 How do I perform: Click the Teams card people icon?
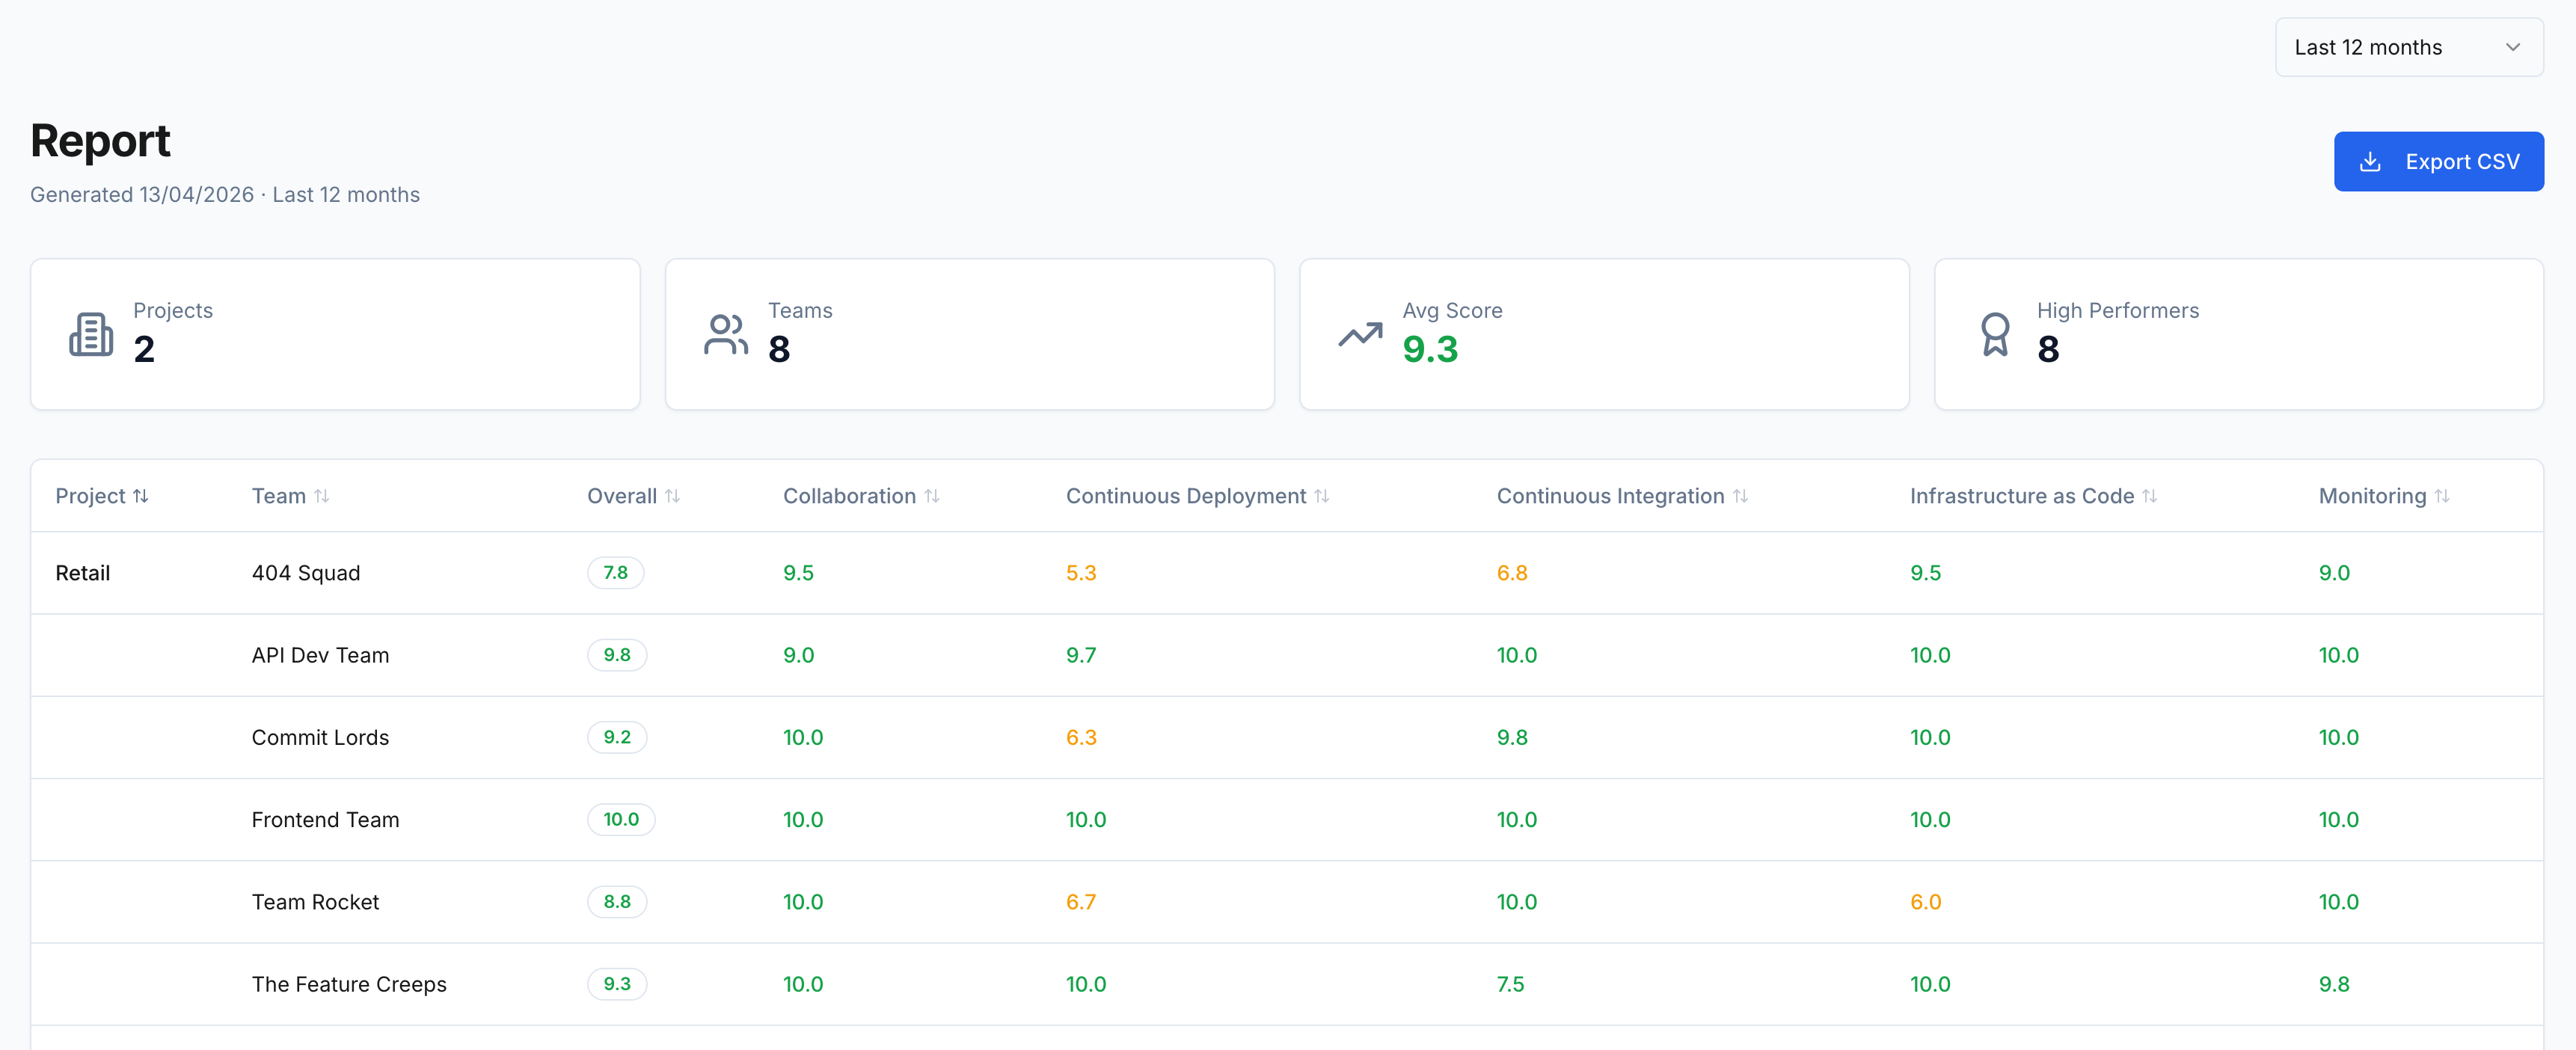coord(725,334)
